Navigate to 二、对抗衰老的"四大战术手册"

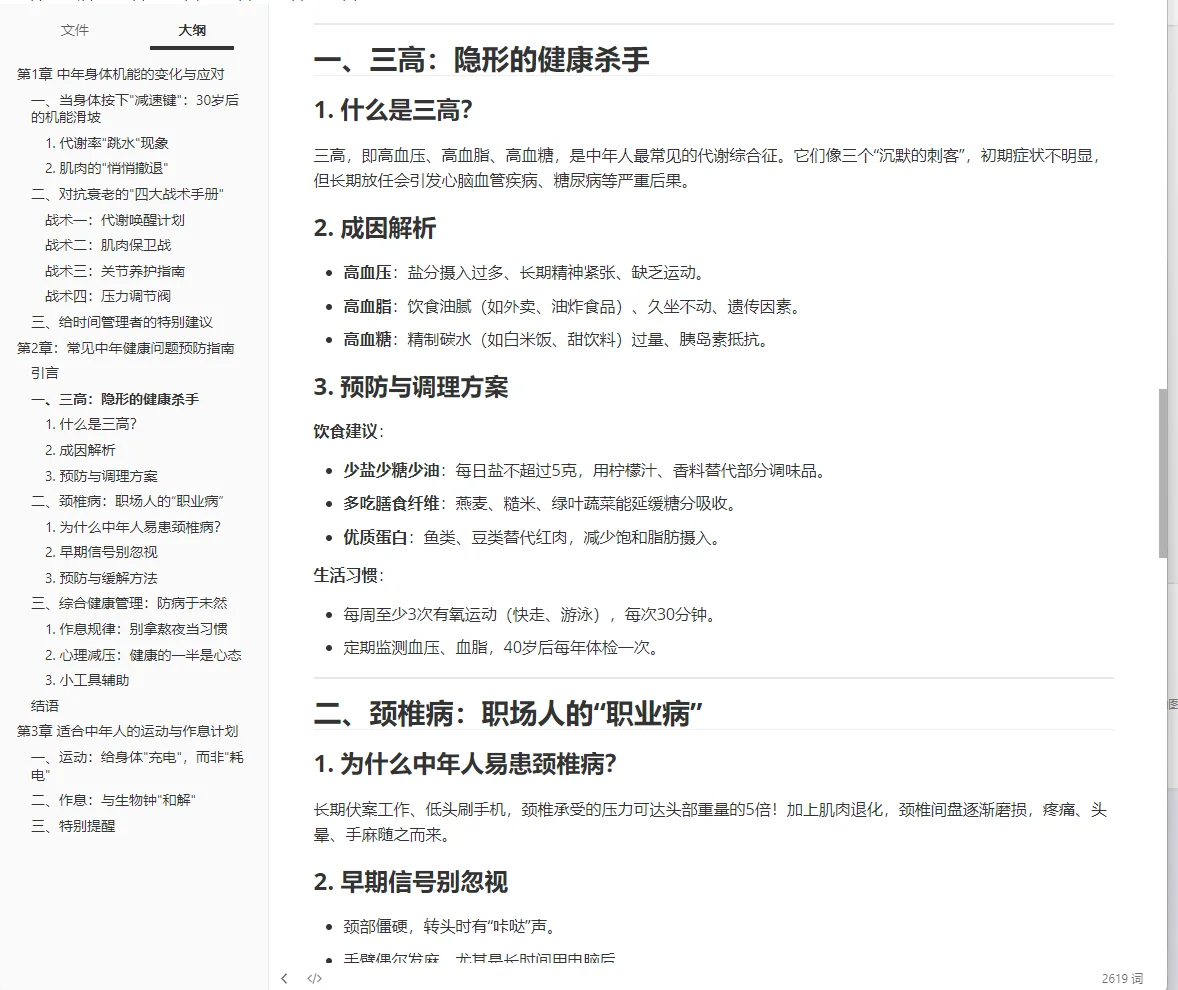pos(127,194)
